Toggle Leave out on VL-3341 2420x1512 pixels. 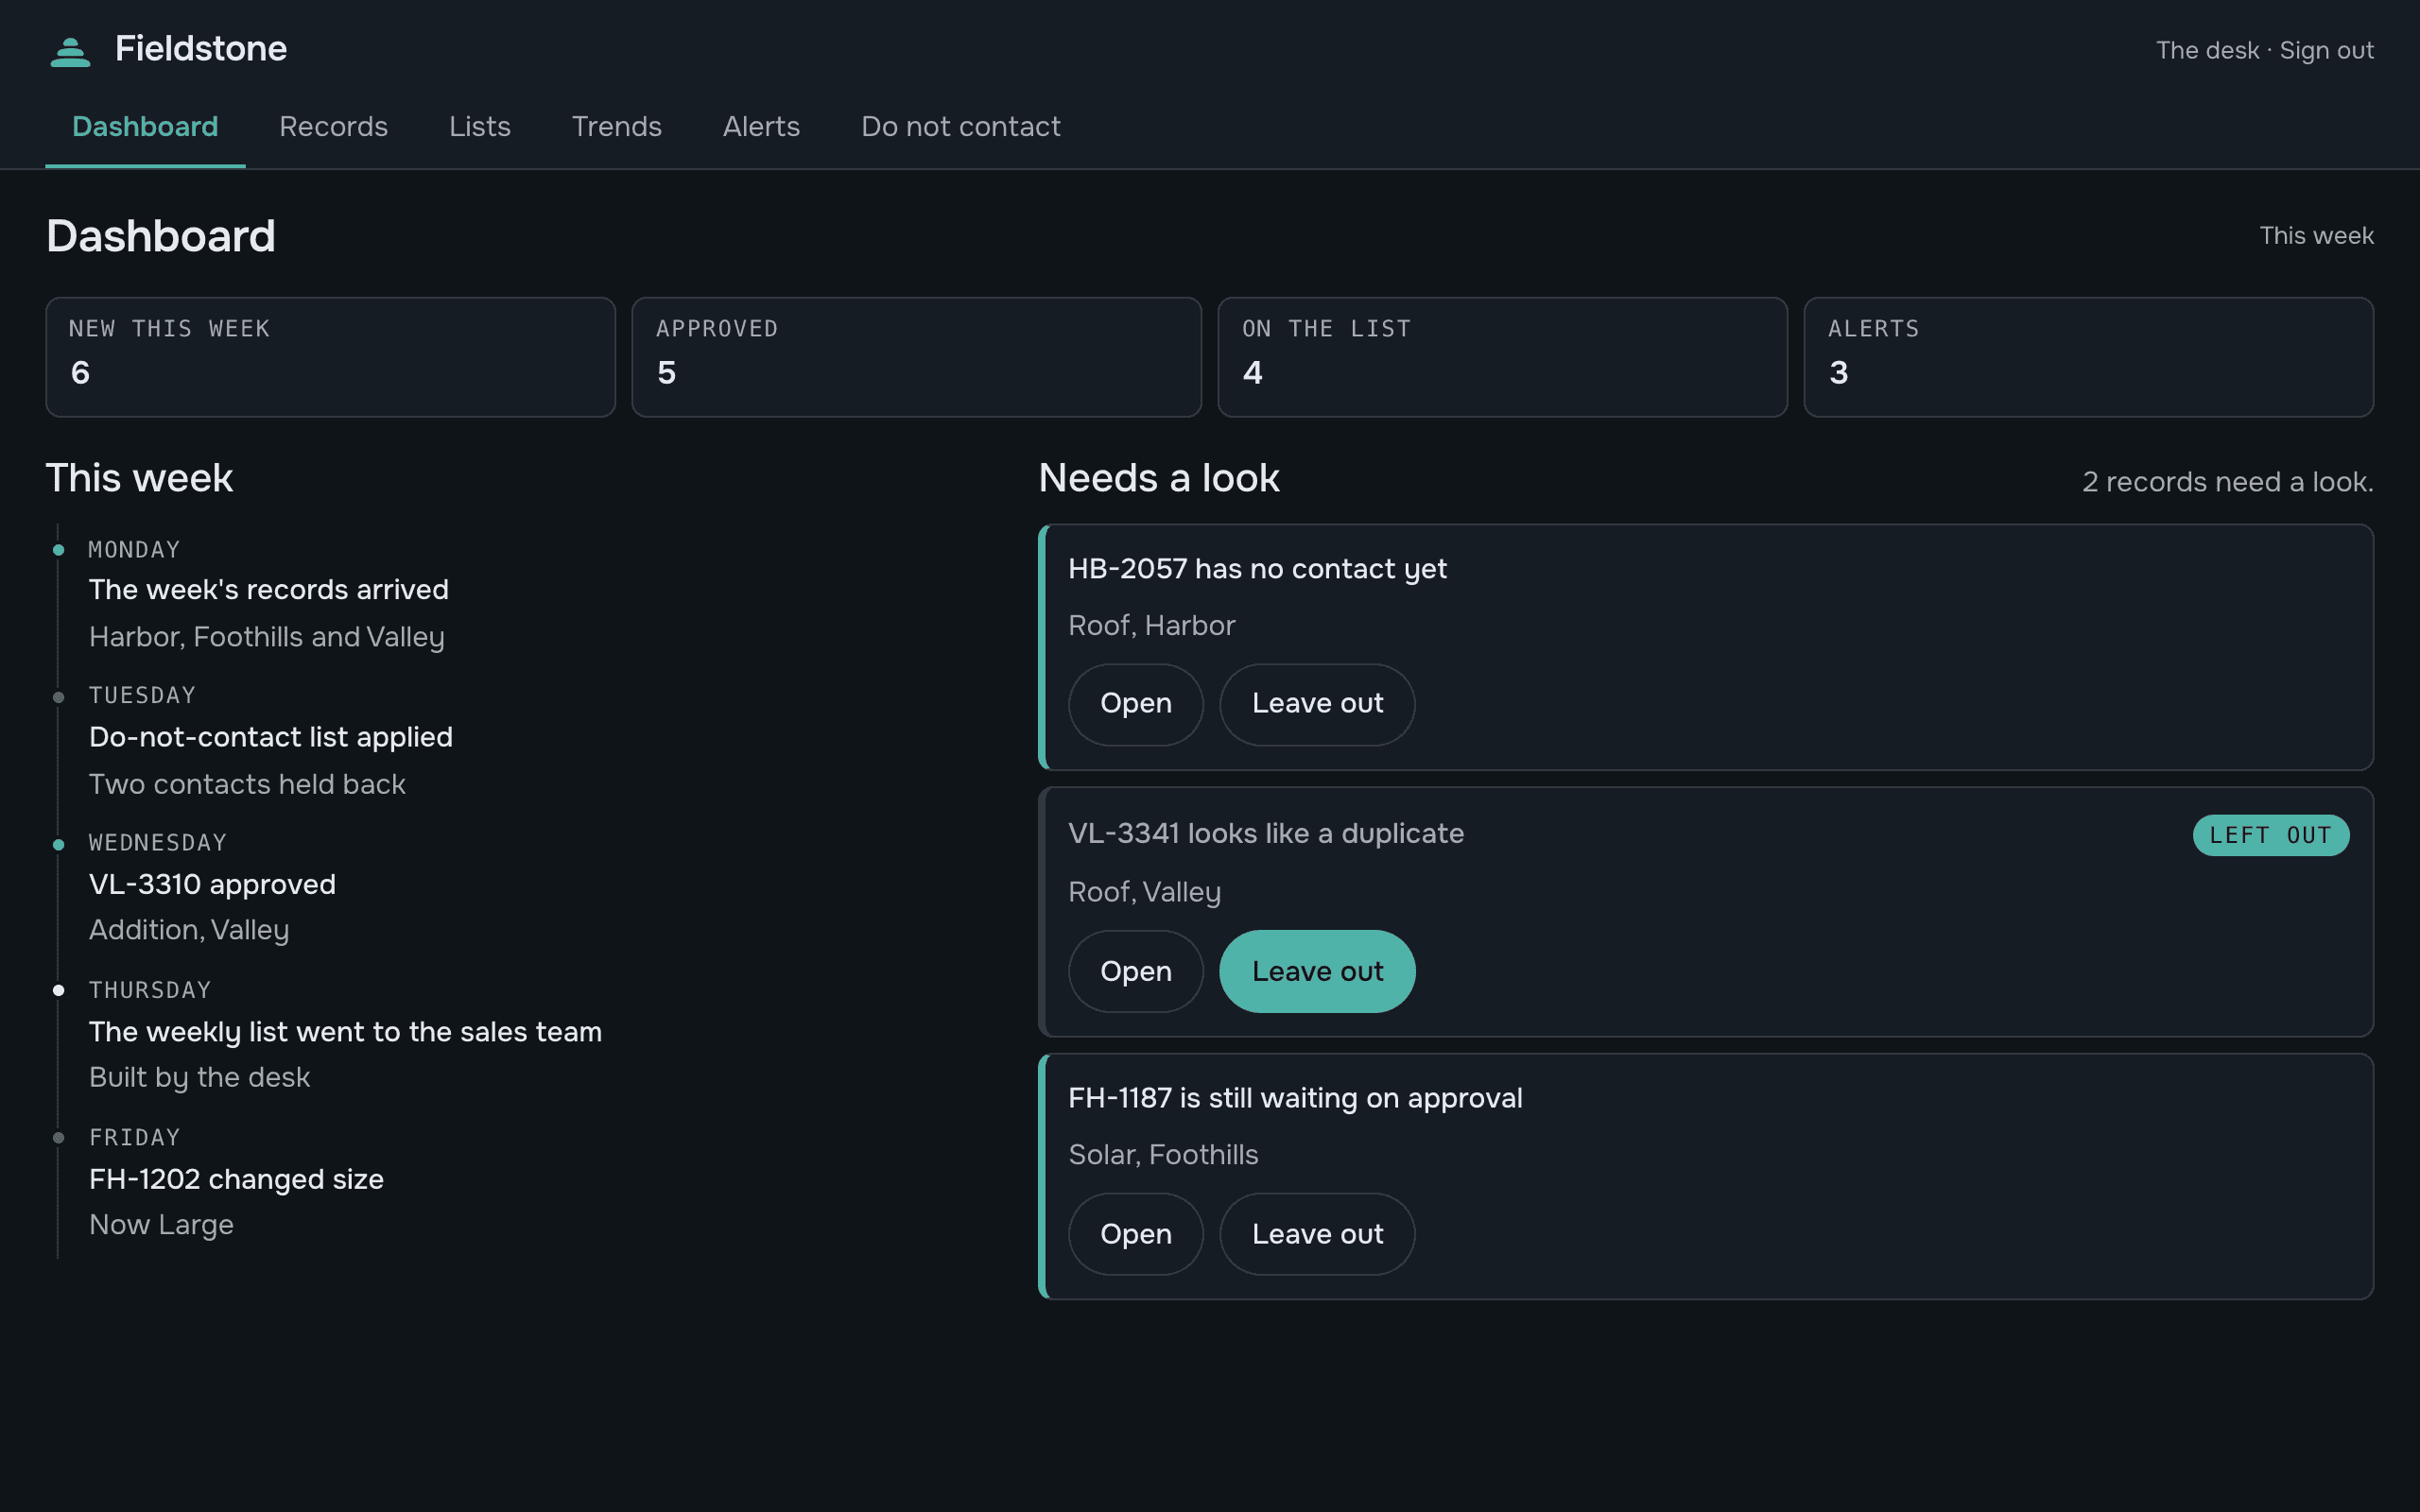tap(1317, 971)
